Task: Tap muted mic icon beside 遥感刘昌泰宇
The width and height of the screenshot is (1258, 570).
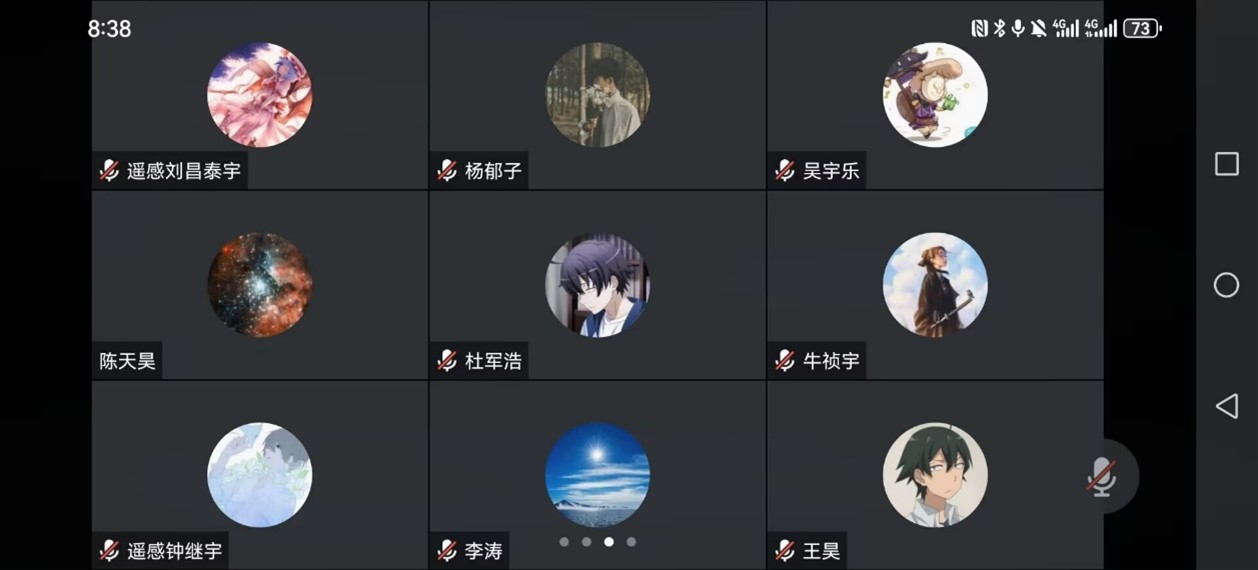Action: 109,171
